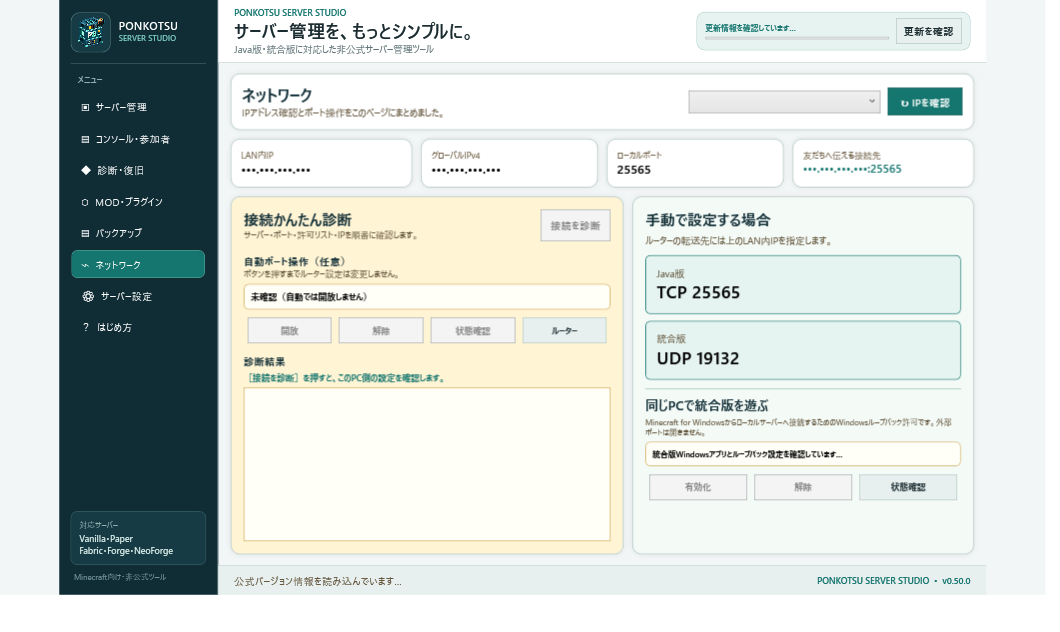Click the 対応サーバー info box
This screenshot has width=1060, height=632.
tap(138, 538)
